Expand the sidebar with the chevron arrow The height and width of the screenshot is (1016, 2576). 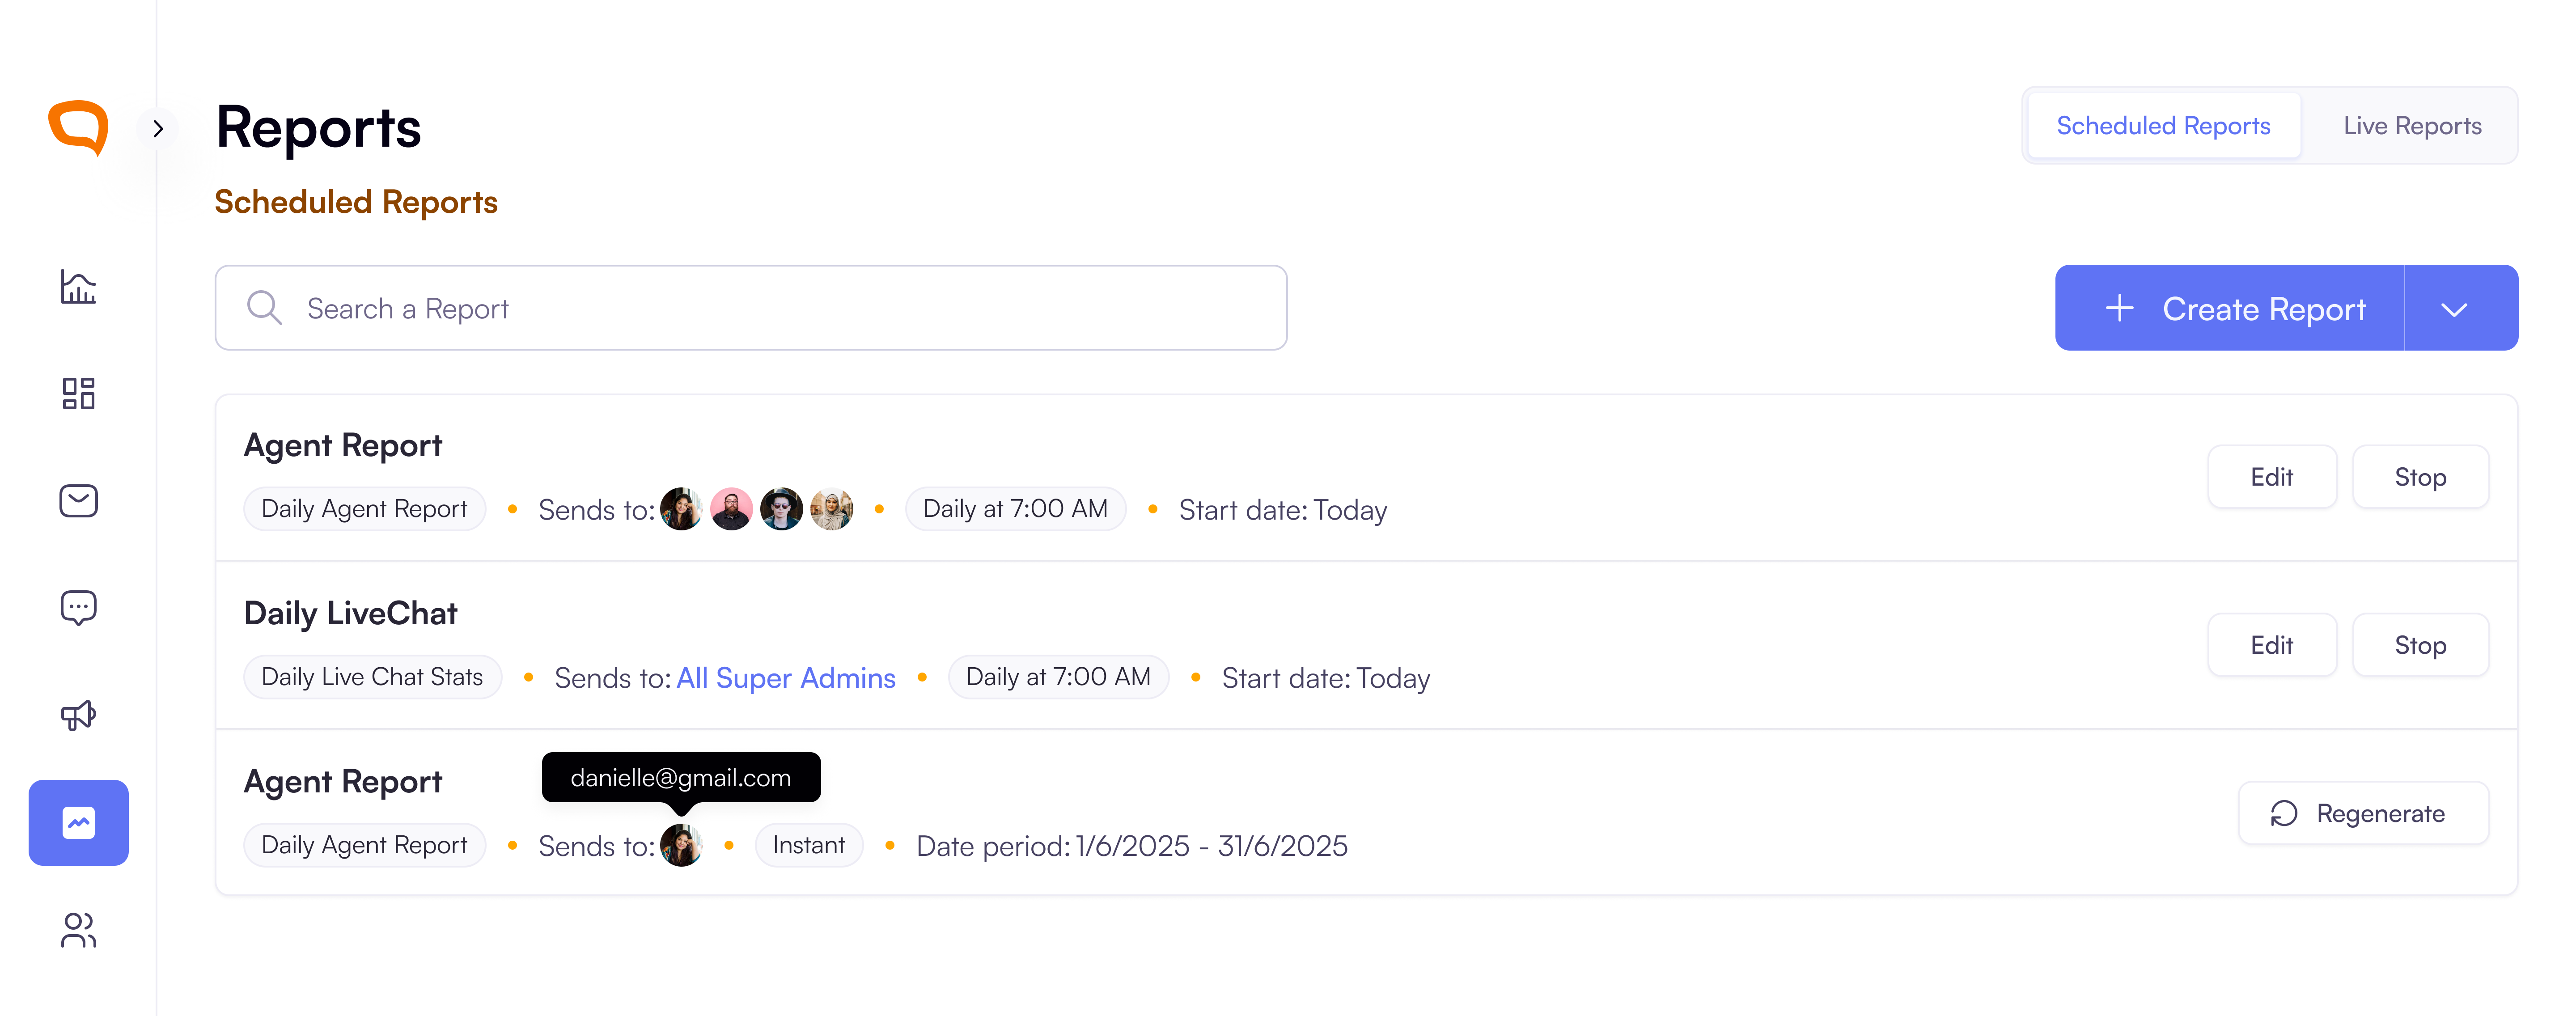click(x=158, y=128)
